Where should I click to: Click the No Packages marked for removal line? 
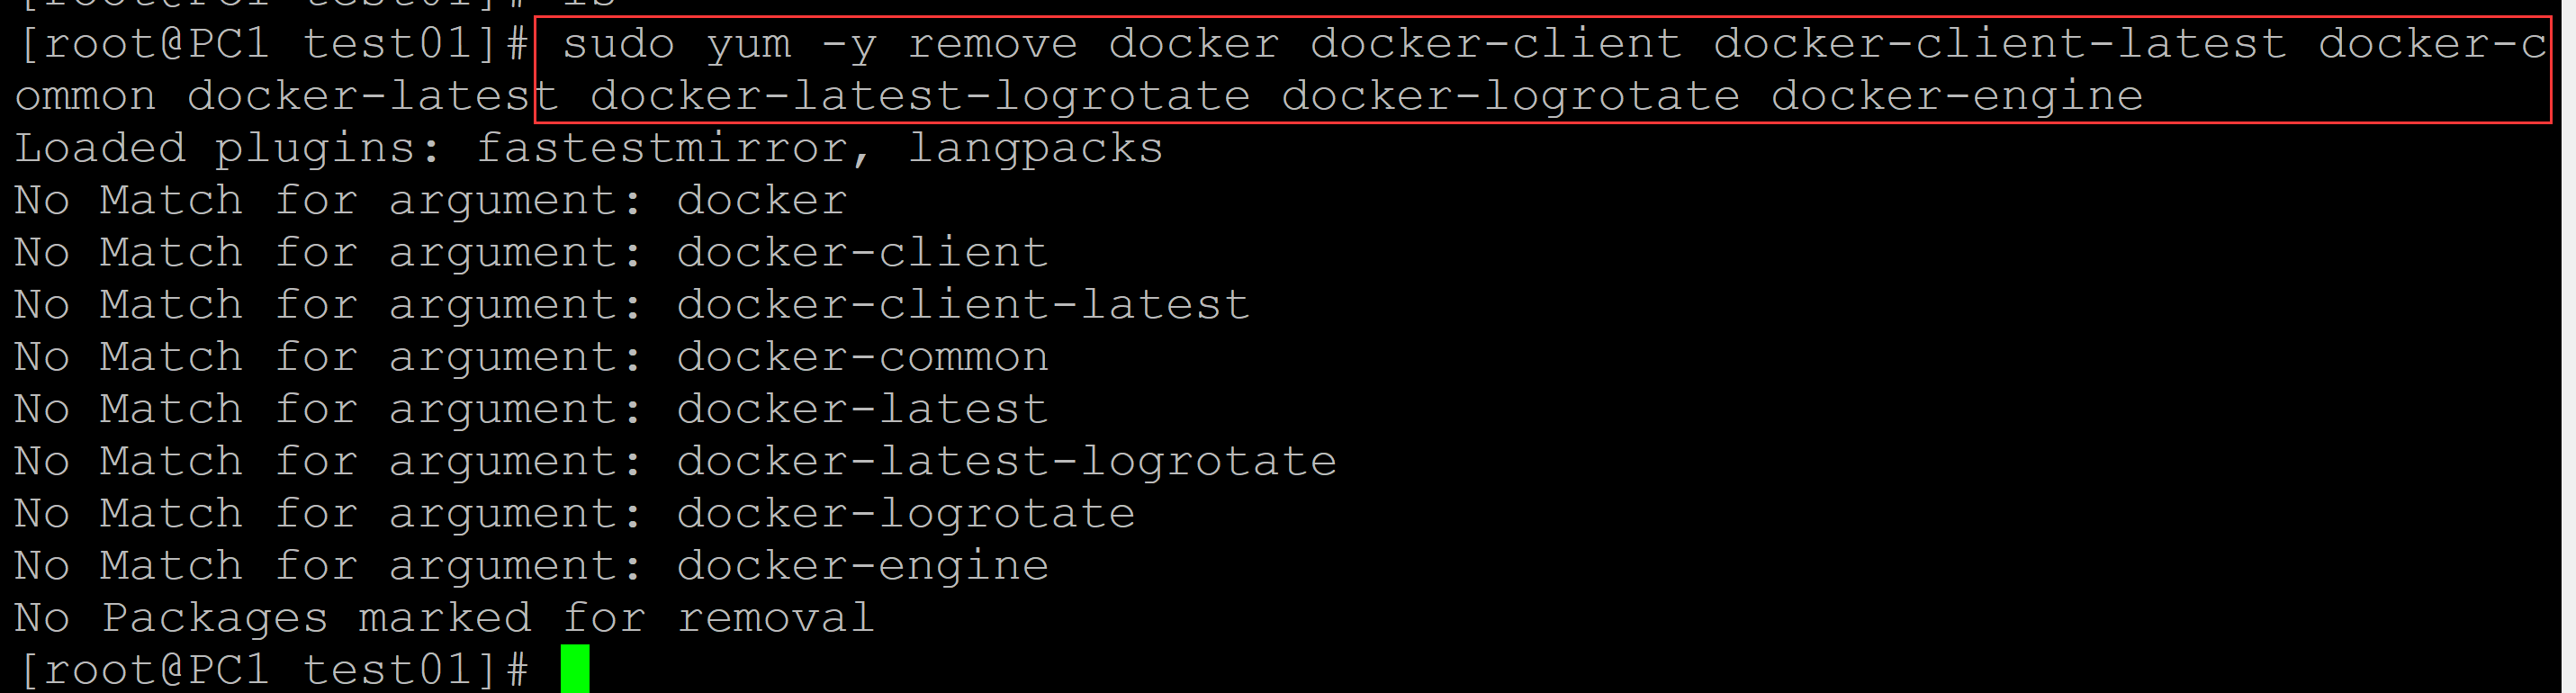[444, 618]
